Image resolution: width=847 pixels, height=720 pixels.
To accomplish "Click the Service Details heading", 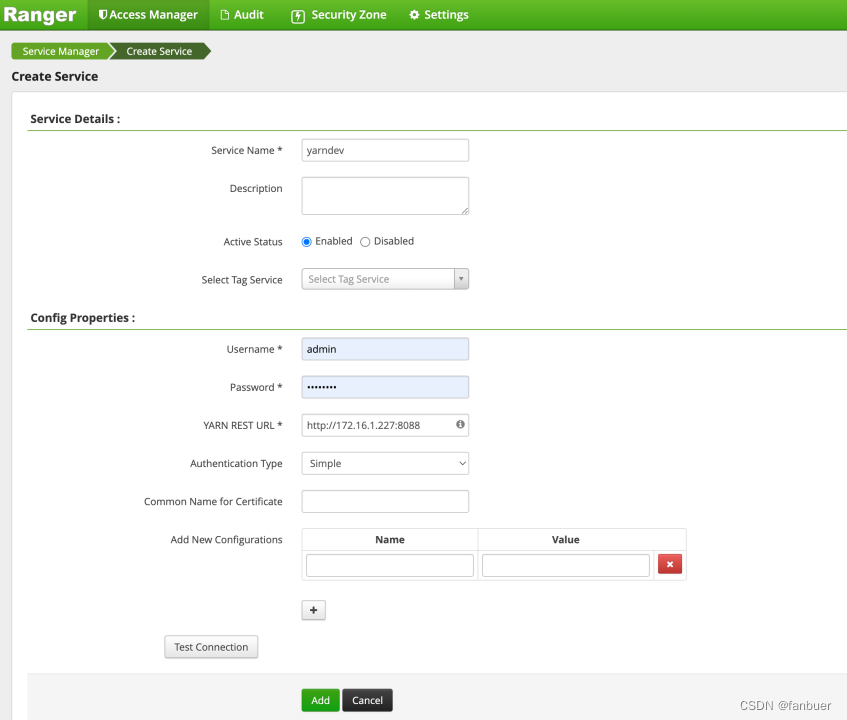I will (x=75, y=119).
